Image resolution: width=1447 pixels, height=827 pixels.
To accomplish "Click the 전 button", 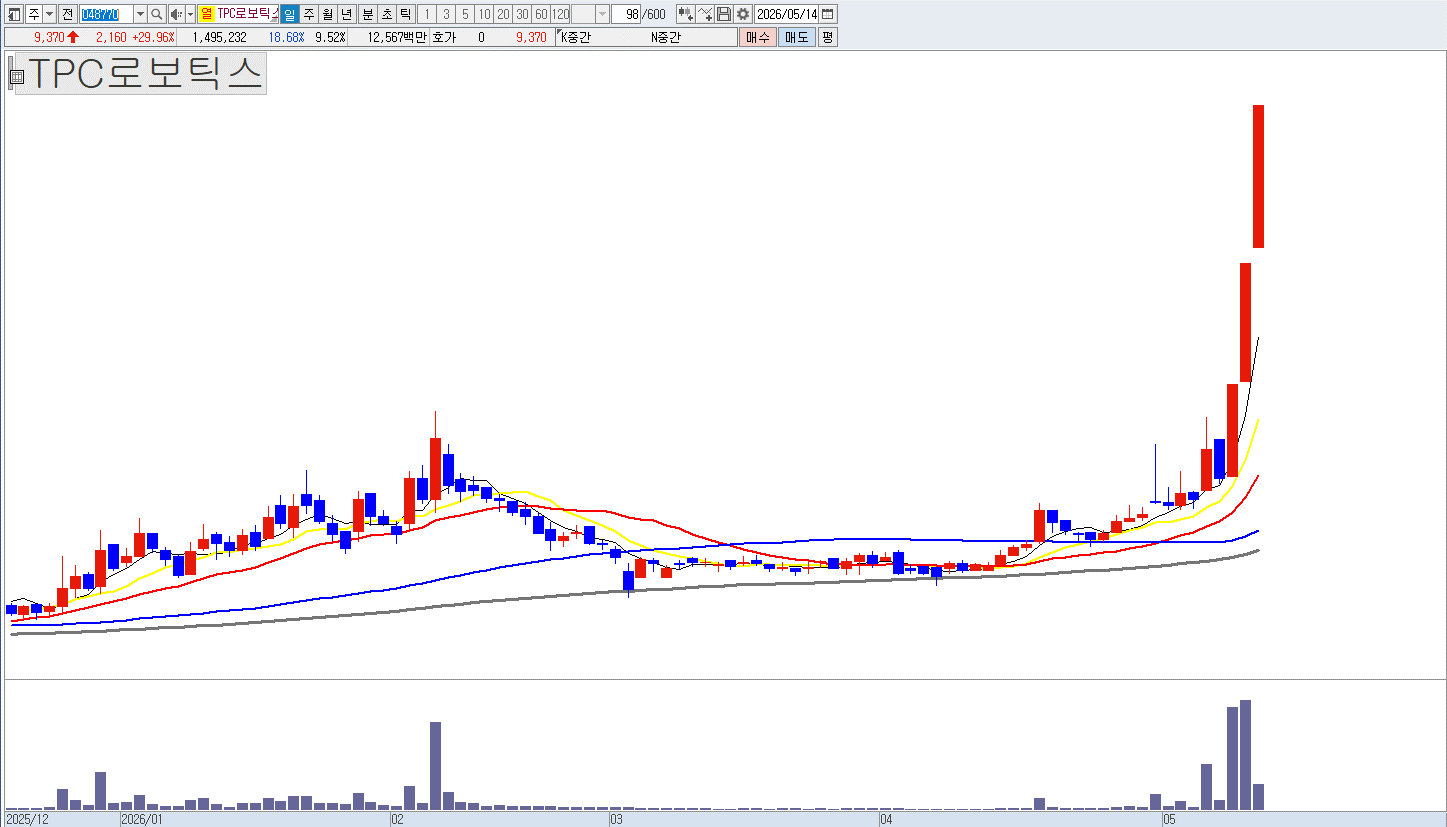I will click(67, 14).
